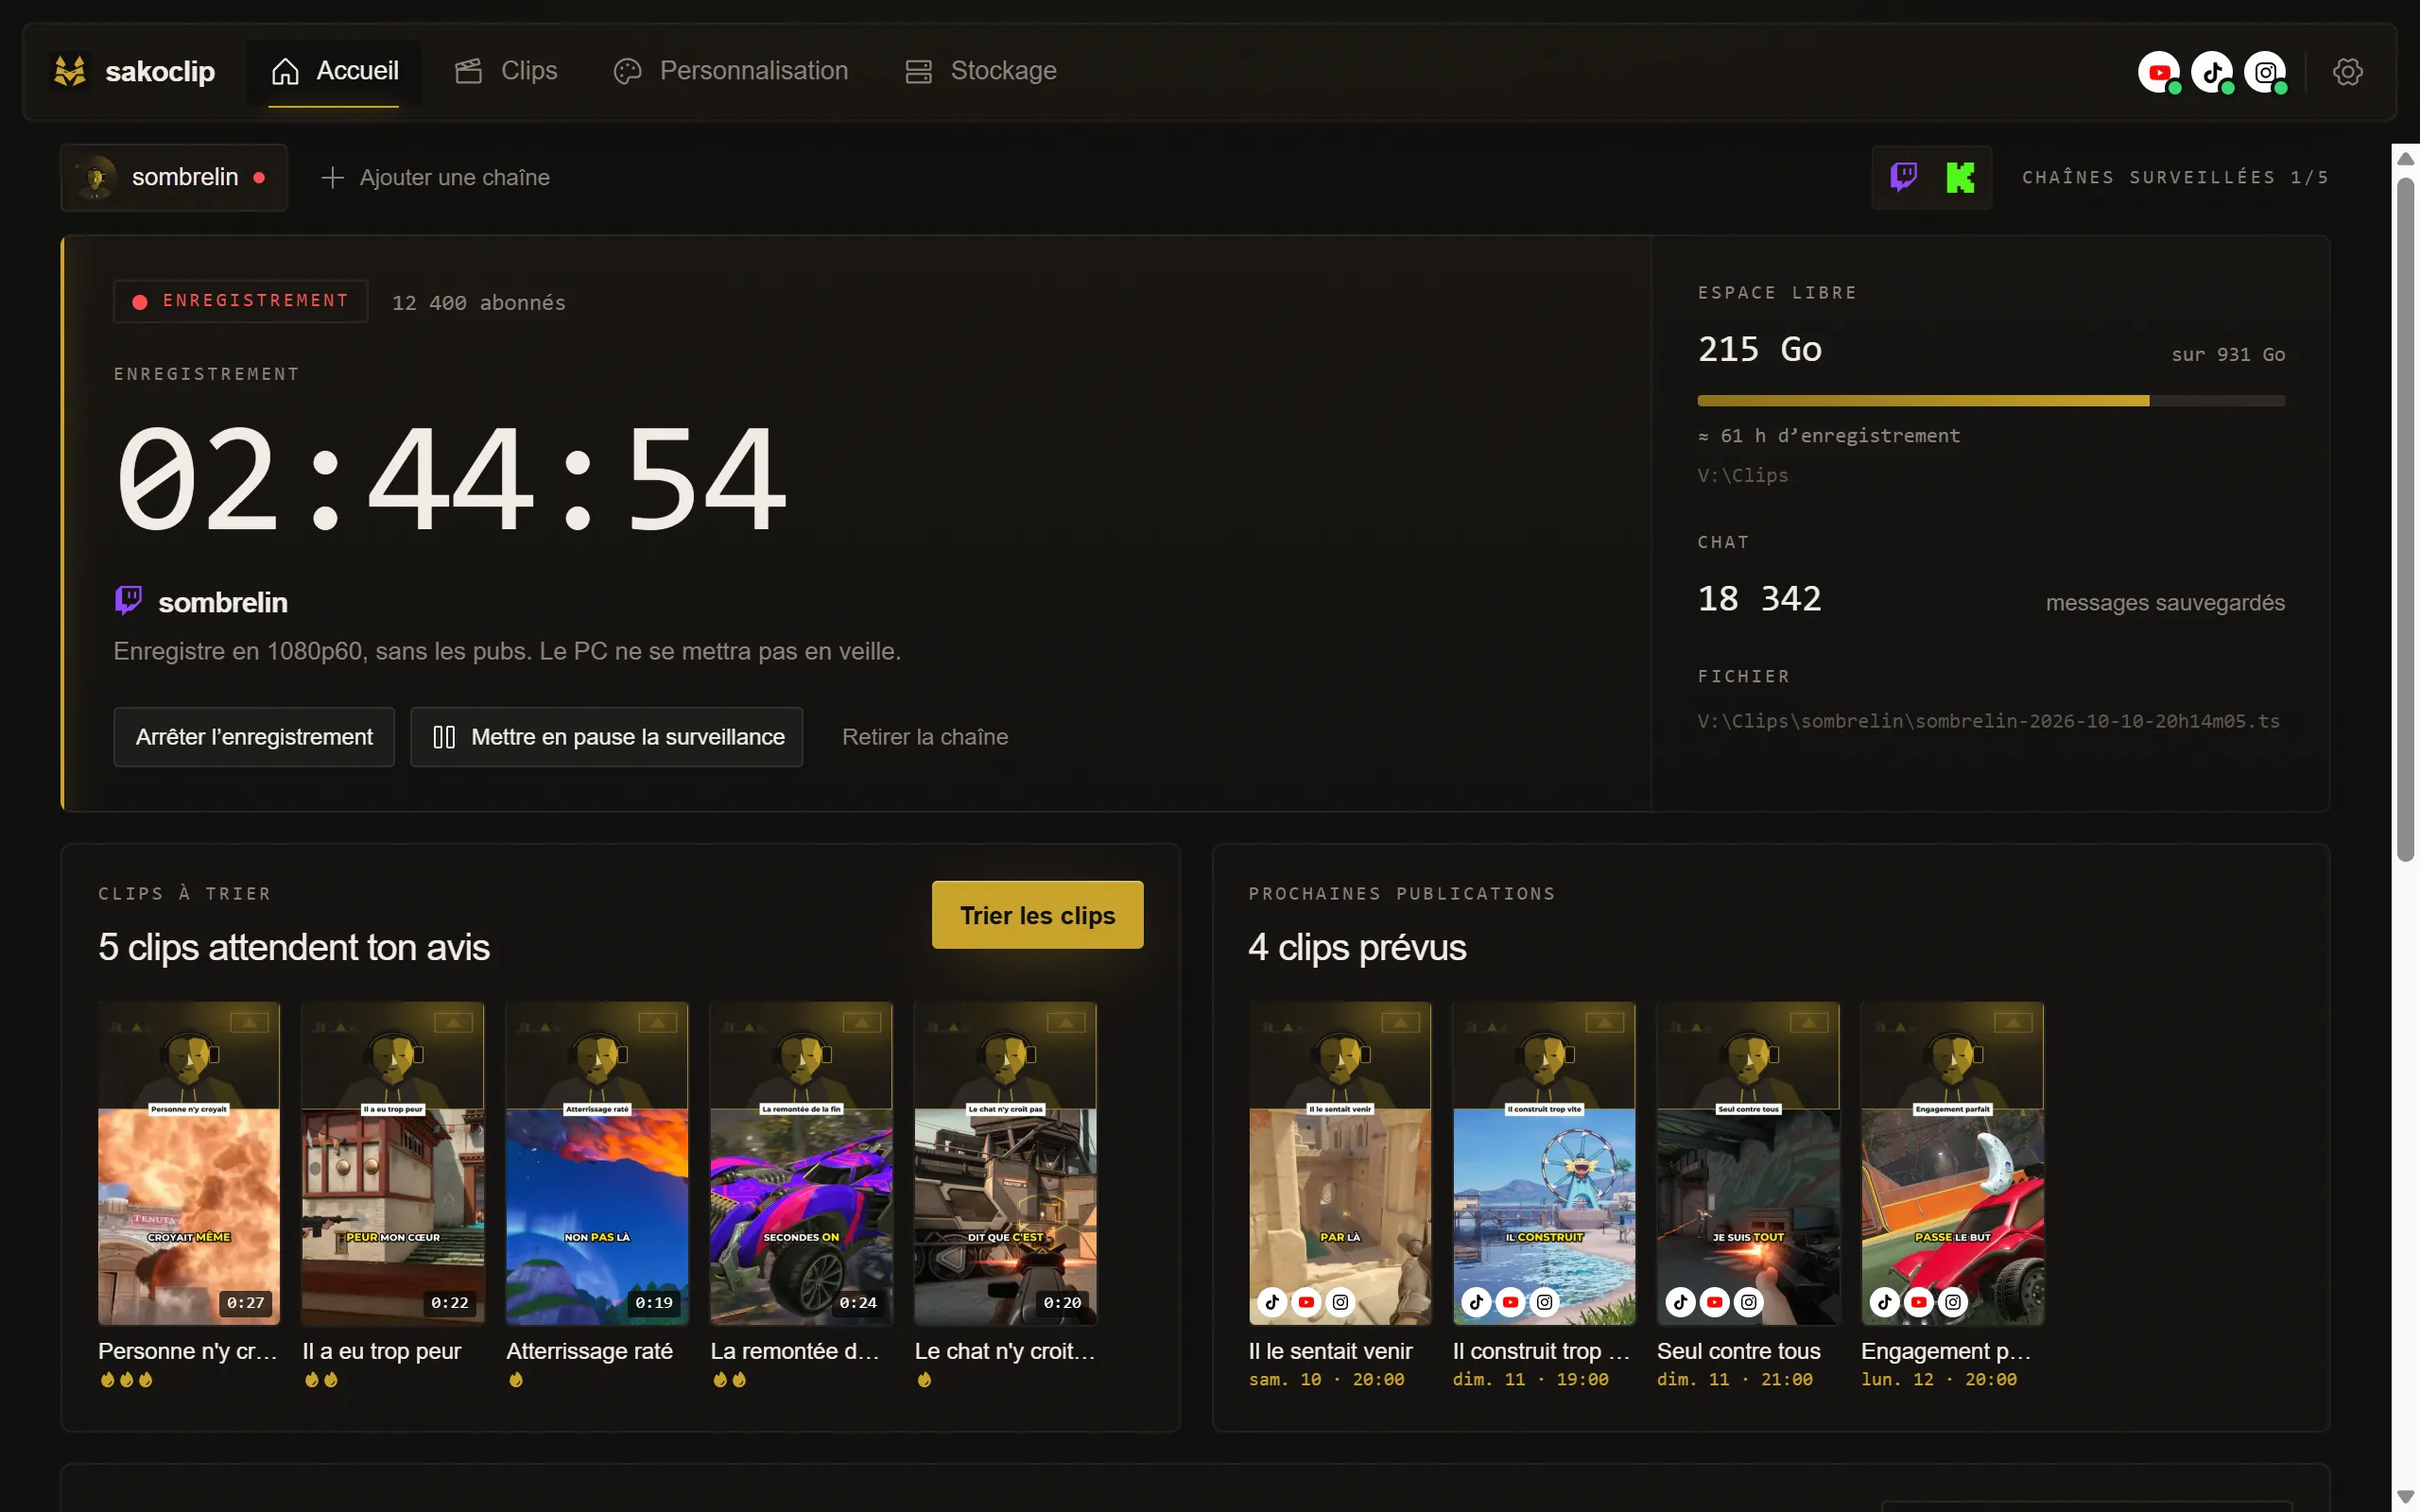Open the Il a eu trop peur thumbnail
The height and width of the screenshot is (1512, 2420).
point(393,1164)
